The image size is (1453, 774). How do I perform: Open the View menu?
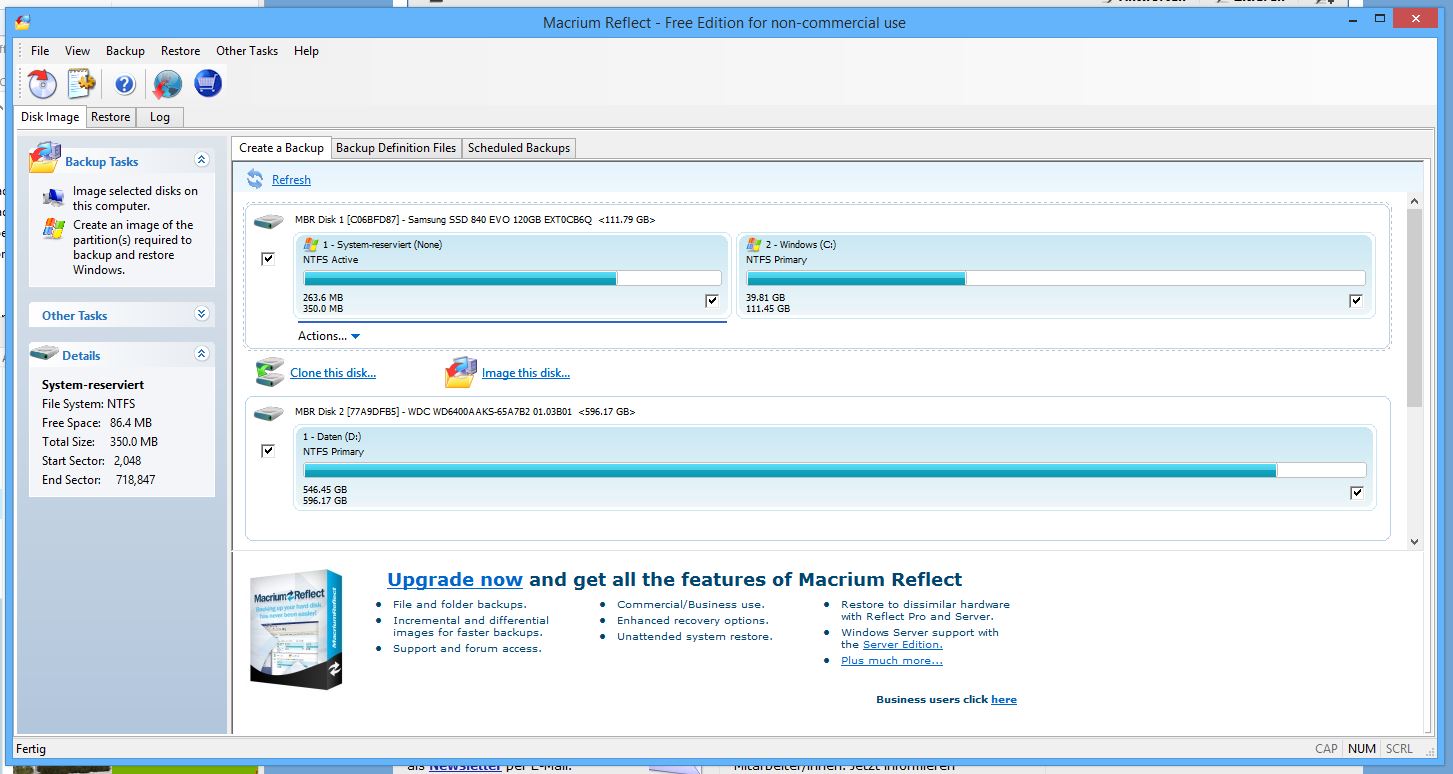click(77, 51)
